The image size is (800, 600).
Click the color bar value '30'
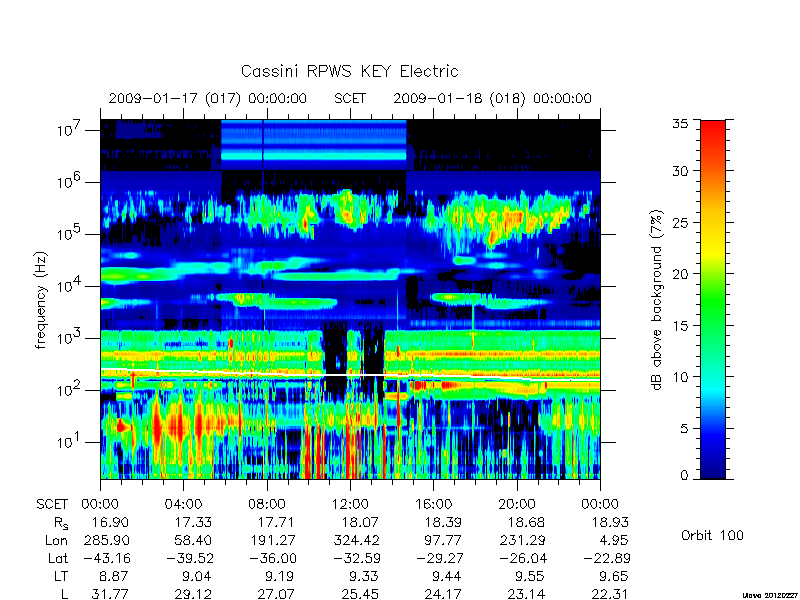680,171
